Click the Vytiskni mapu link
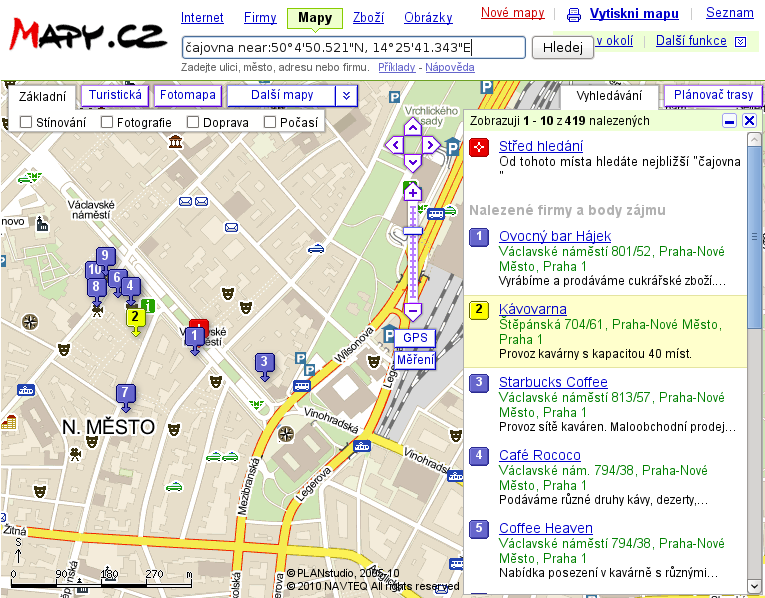 634,14
